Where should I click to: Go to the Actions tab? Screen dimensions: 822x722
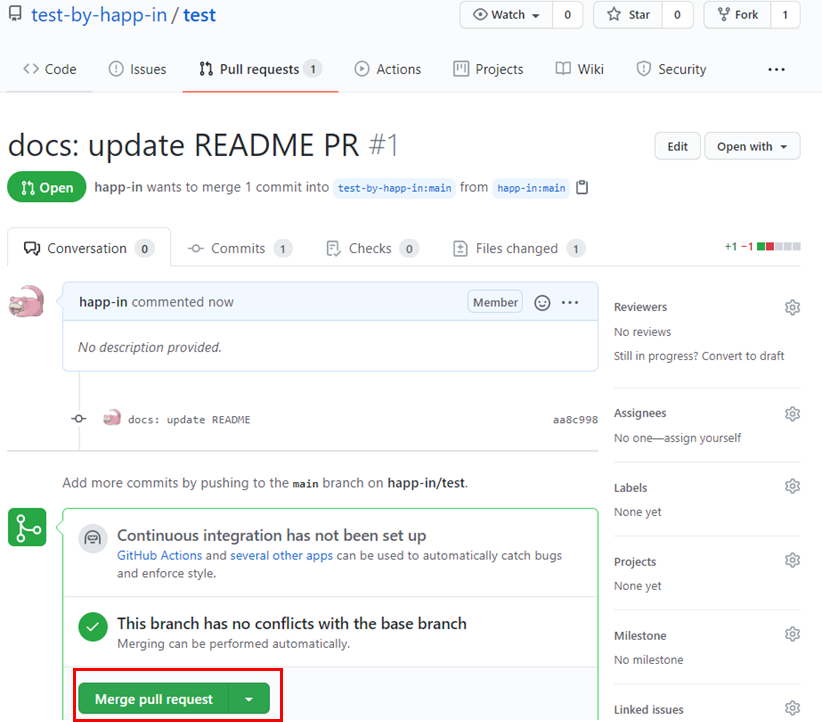388,69
